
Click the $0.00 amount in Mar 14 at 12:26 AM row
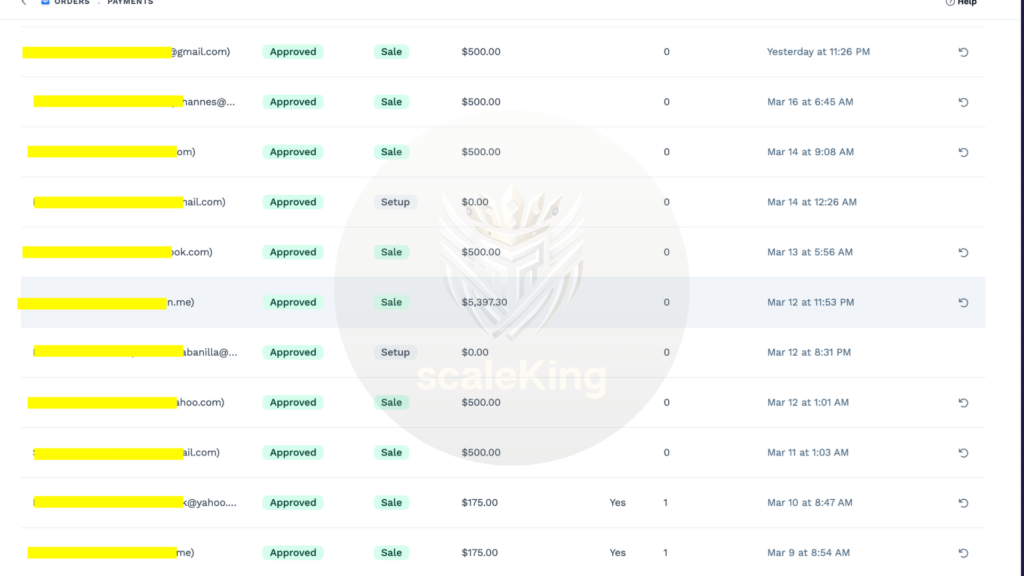pos(475,202)
